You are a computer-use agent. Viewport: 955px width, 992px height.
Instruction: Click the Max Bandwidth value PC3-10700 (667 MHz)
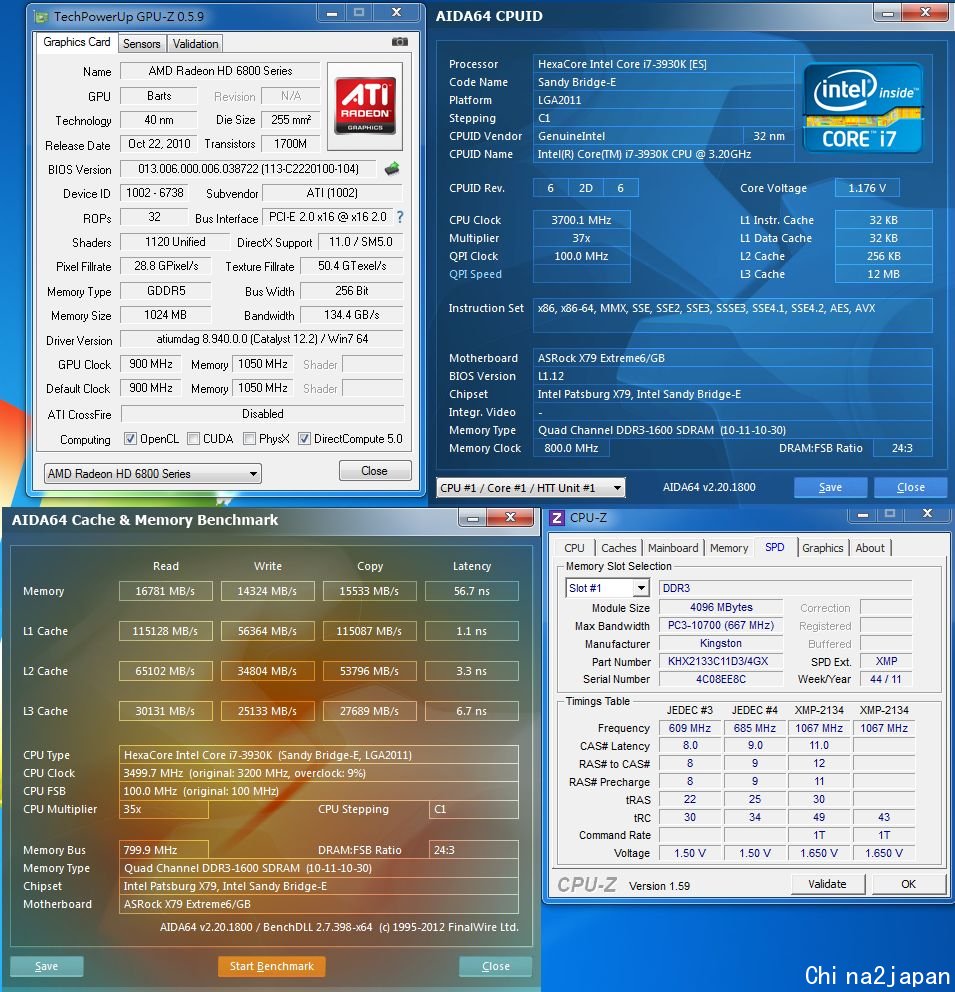(x=721, y=626)
